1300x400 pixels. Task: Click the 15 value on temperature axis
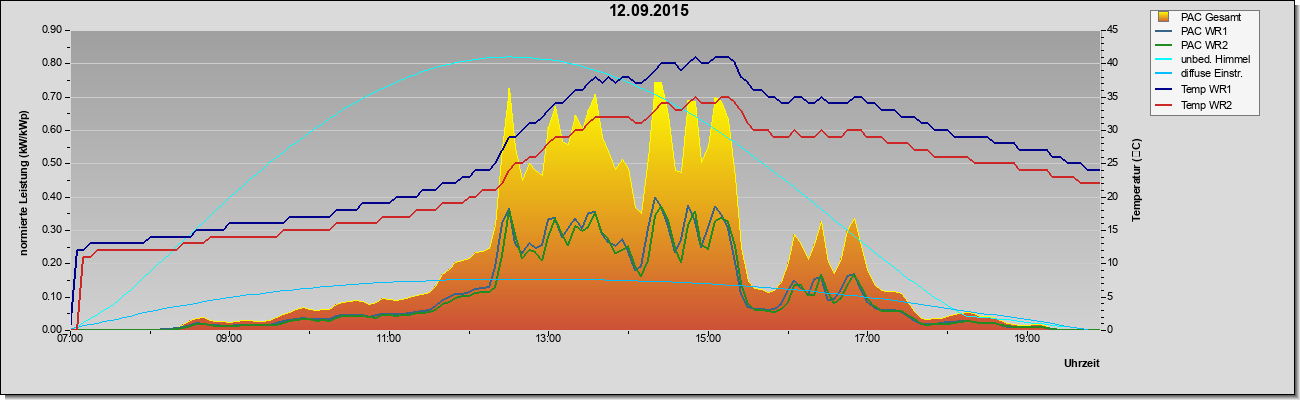(x=1112, y=230)
